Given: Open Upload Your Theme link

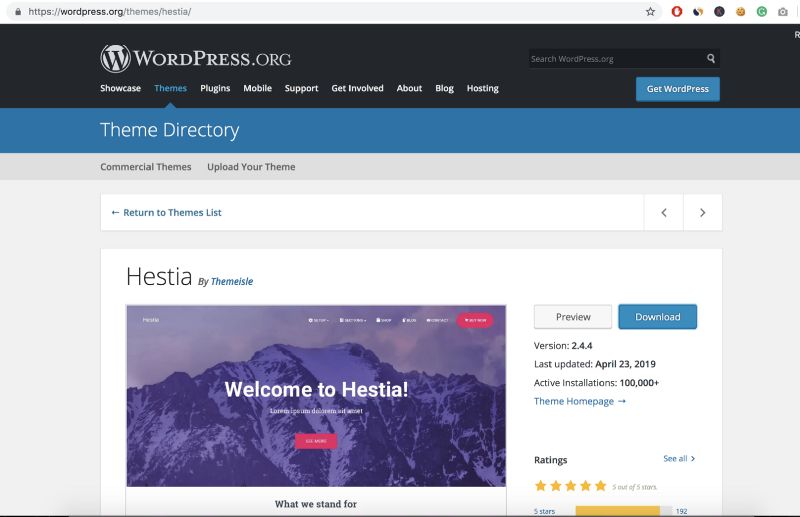Looking at the screenshot, I should coord(251,167).
